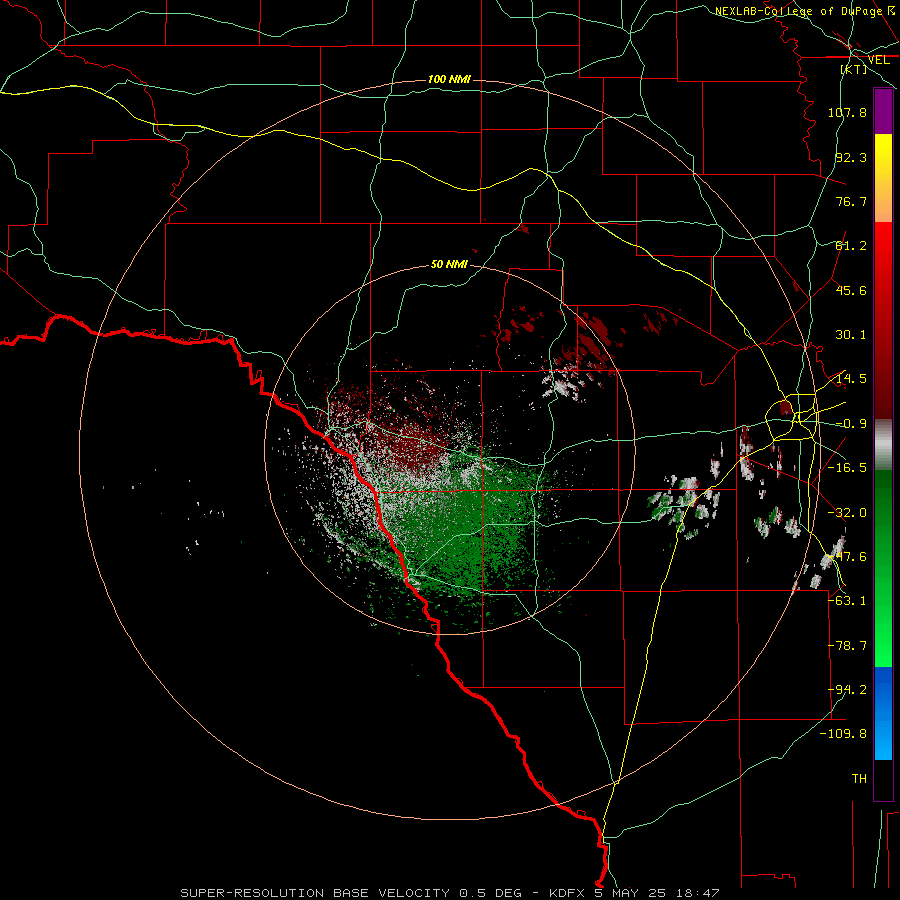Image resolution: width=900 pixels, height=900 pixels.
Task: Click the -109.8 velocity scale value
Action: [843, 734]
